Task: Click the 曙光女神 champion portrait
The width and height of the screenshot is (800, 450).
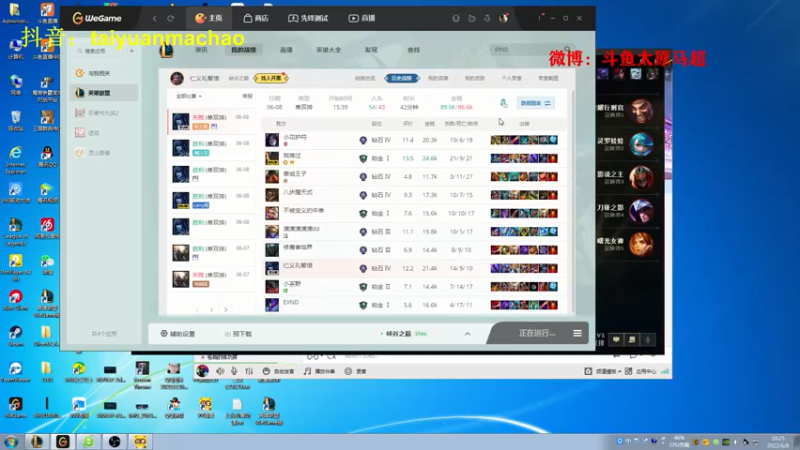Action: [641, 244]
